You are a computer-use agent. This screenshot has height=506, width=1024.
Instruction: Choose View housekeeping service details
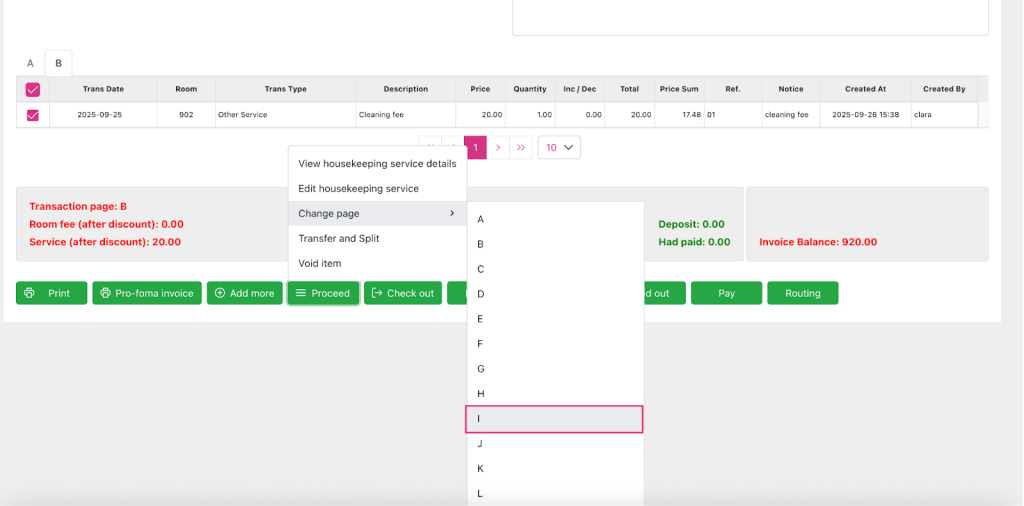pos(377,163)
